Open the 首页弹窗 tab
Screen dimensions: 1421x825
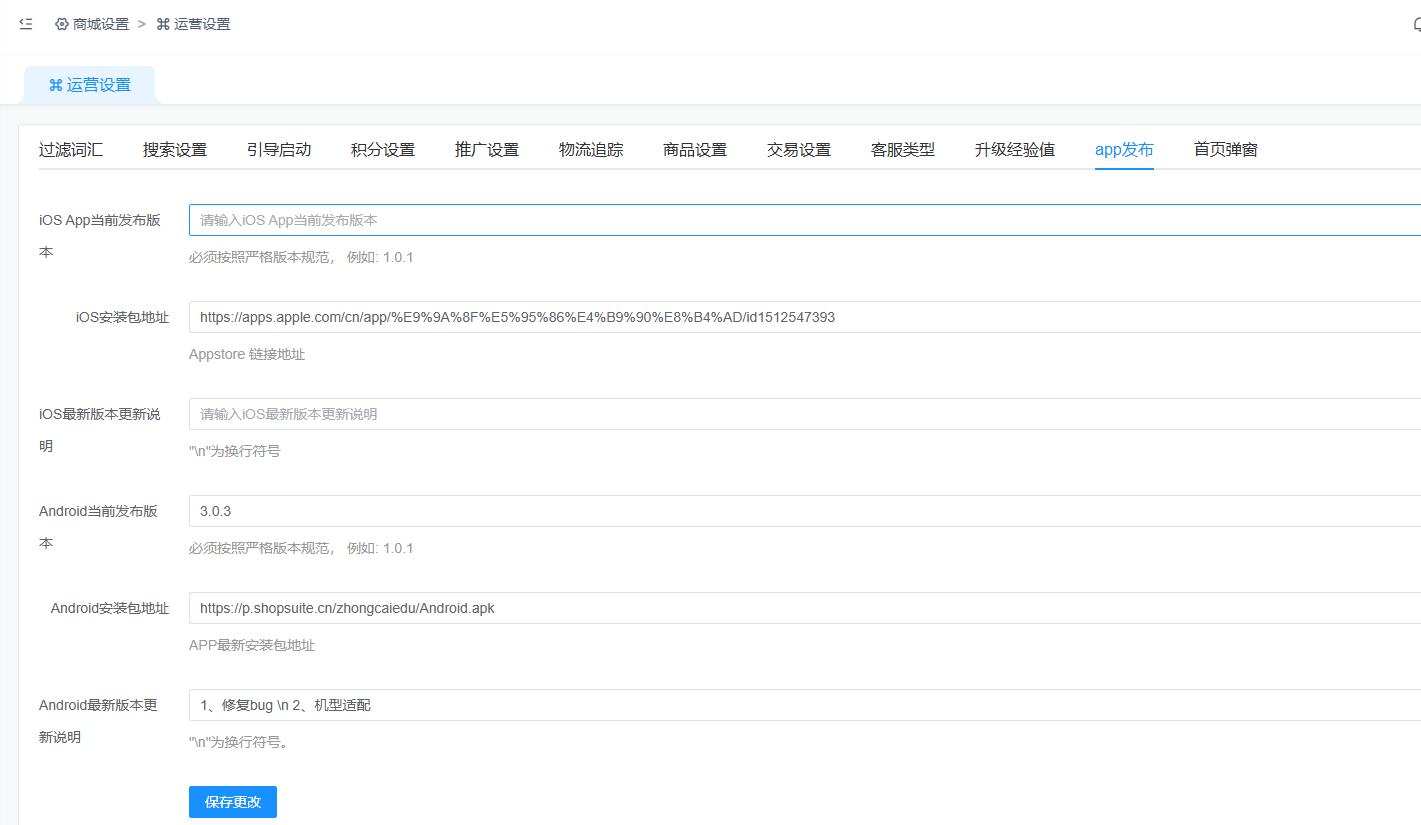(1226, 150)
